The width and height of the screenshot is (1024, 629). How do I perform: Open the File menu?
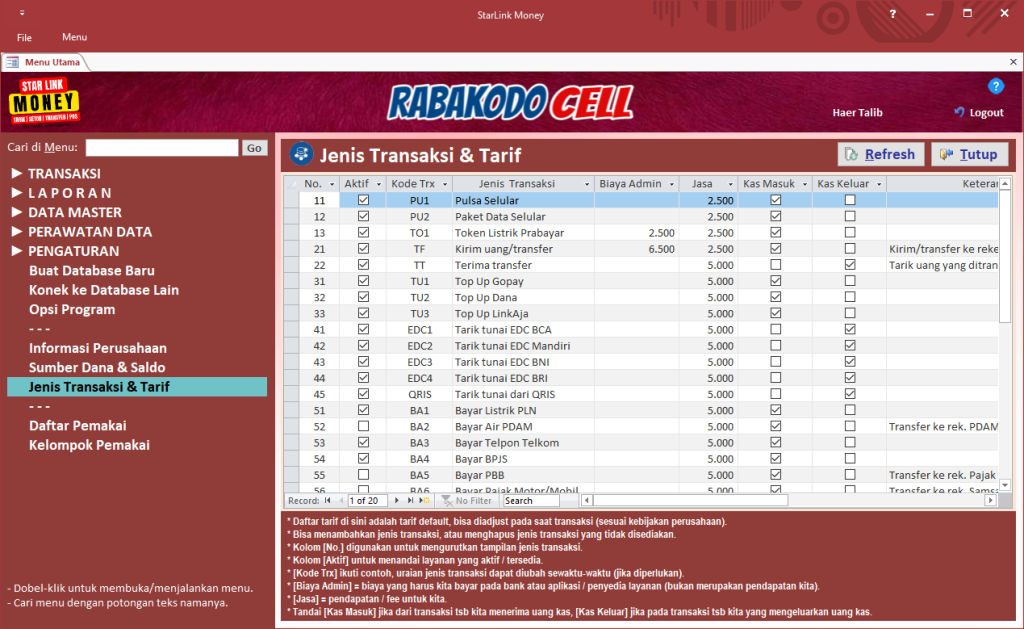pyautogui.click(x=24, y=37)
